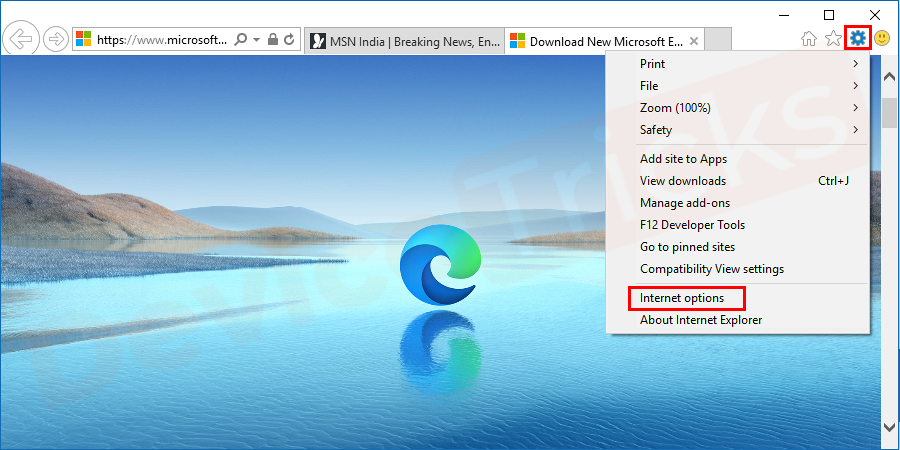Launch F12 Developer Tools

point(738,225)
